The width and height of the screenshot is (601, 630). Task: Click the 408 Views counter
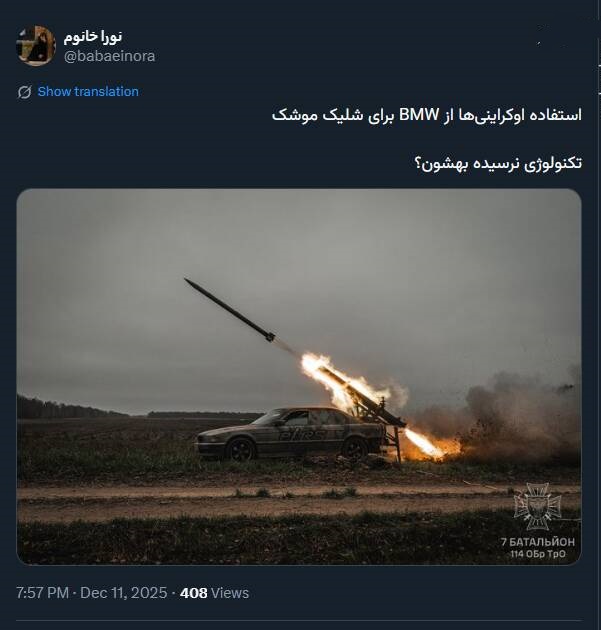click(215, 593)
